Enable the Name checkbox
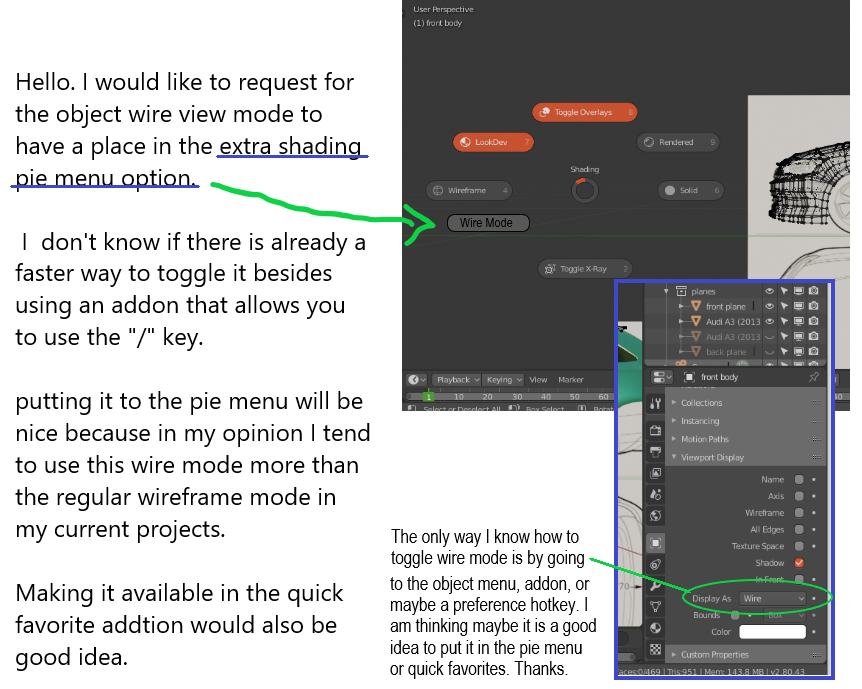 tap(799, 479)
